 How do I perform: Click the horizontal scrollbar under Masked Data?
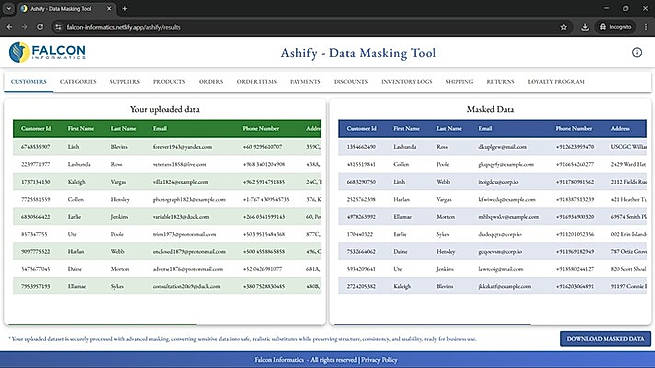tap(432, 324)
